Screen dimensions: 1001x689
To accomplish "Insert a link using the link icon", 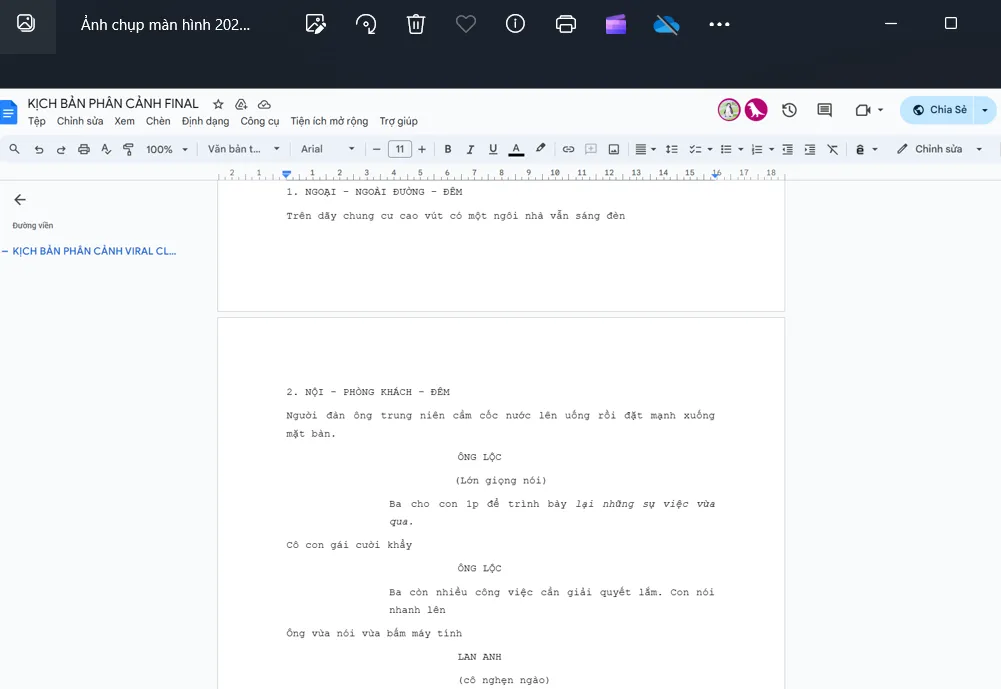I will pos(568,149).
